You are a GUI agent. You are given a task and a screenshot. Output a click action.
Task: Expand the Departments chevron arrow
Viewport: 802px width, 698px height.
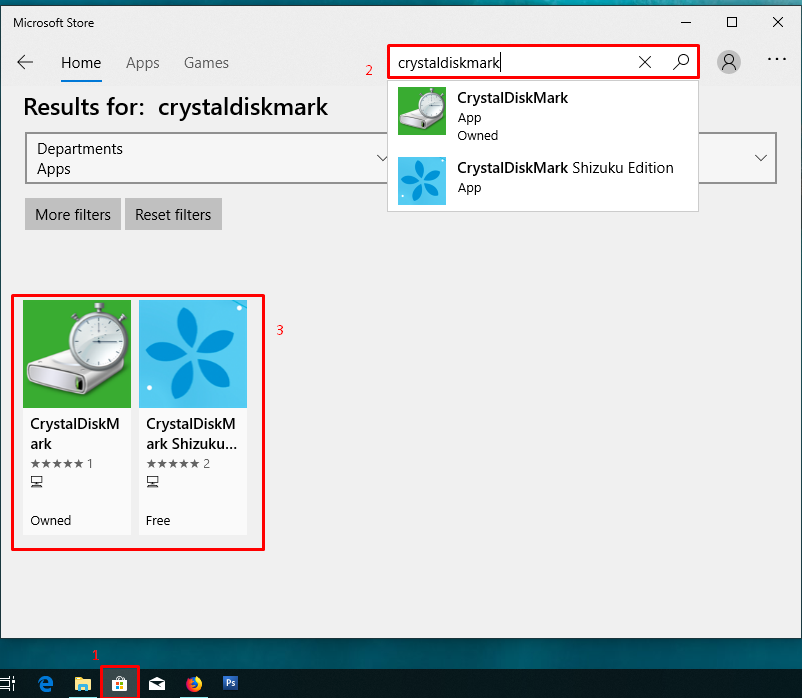tap(381, 158)
